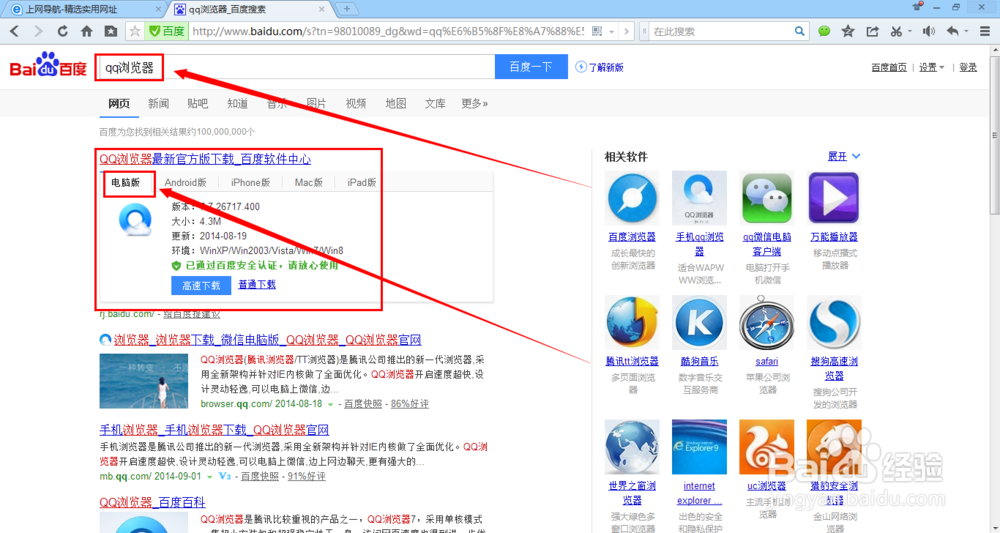Click the Baidu logo

pyautogui.click(x=48, y=65)
